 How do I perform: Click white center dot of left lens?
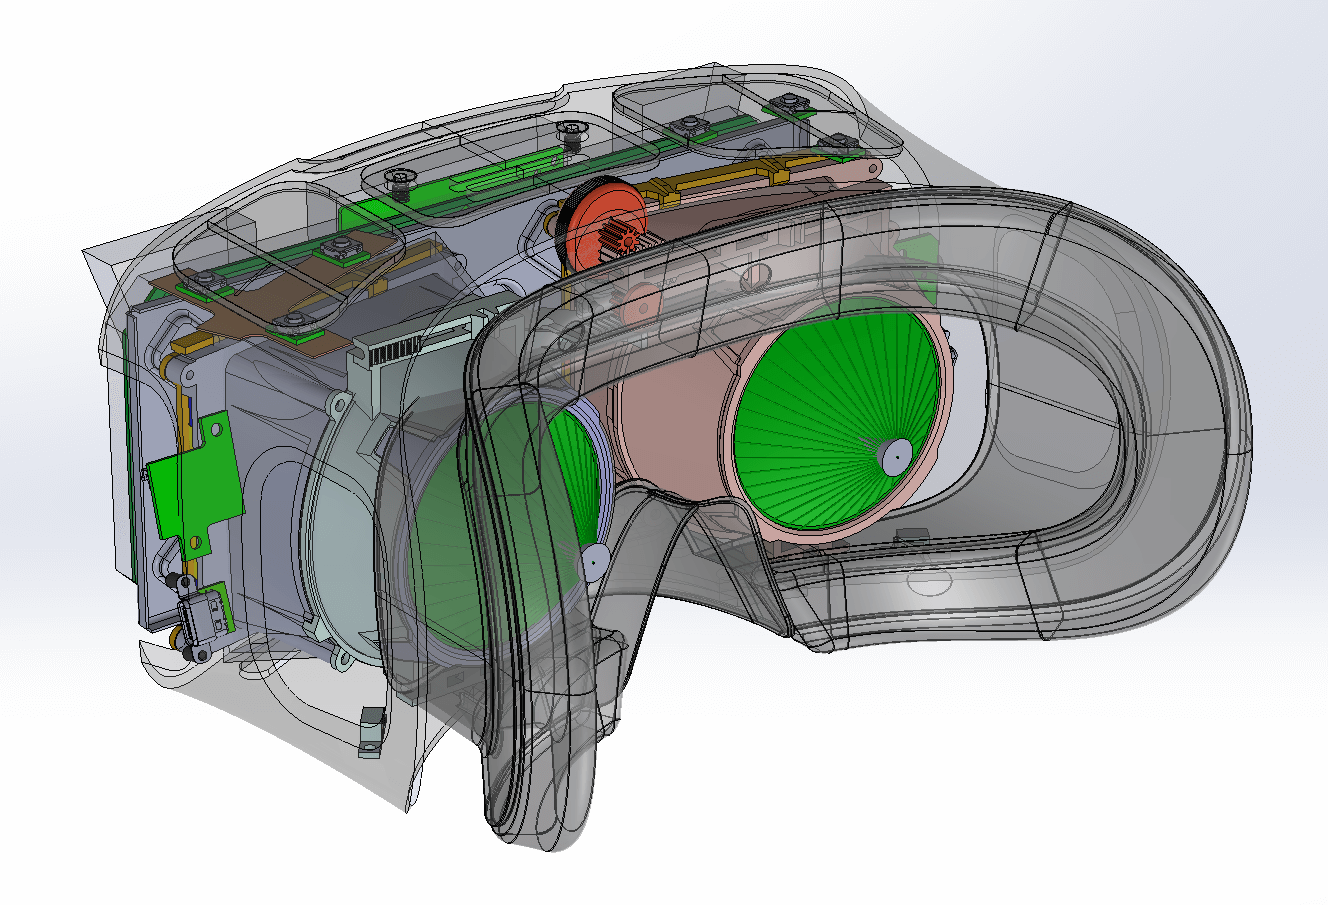[x=594, y=563]
